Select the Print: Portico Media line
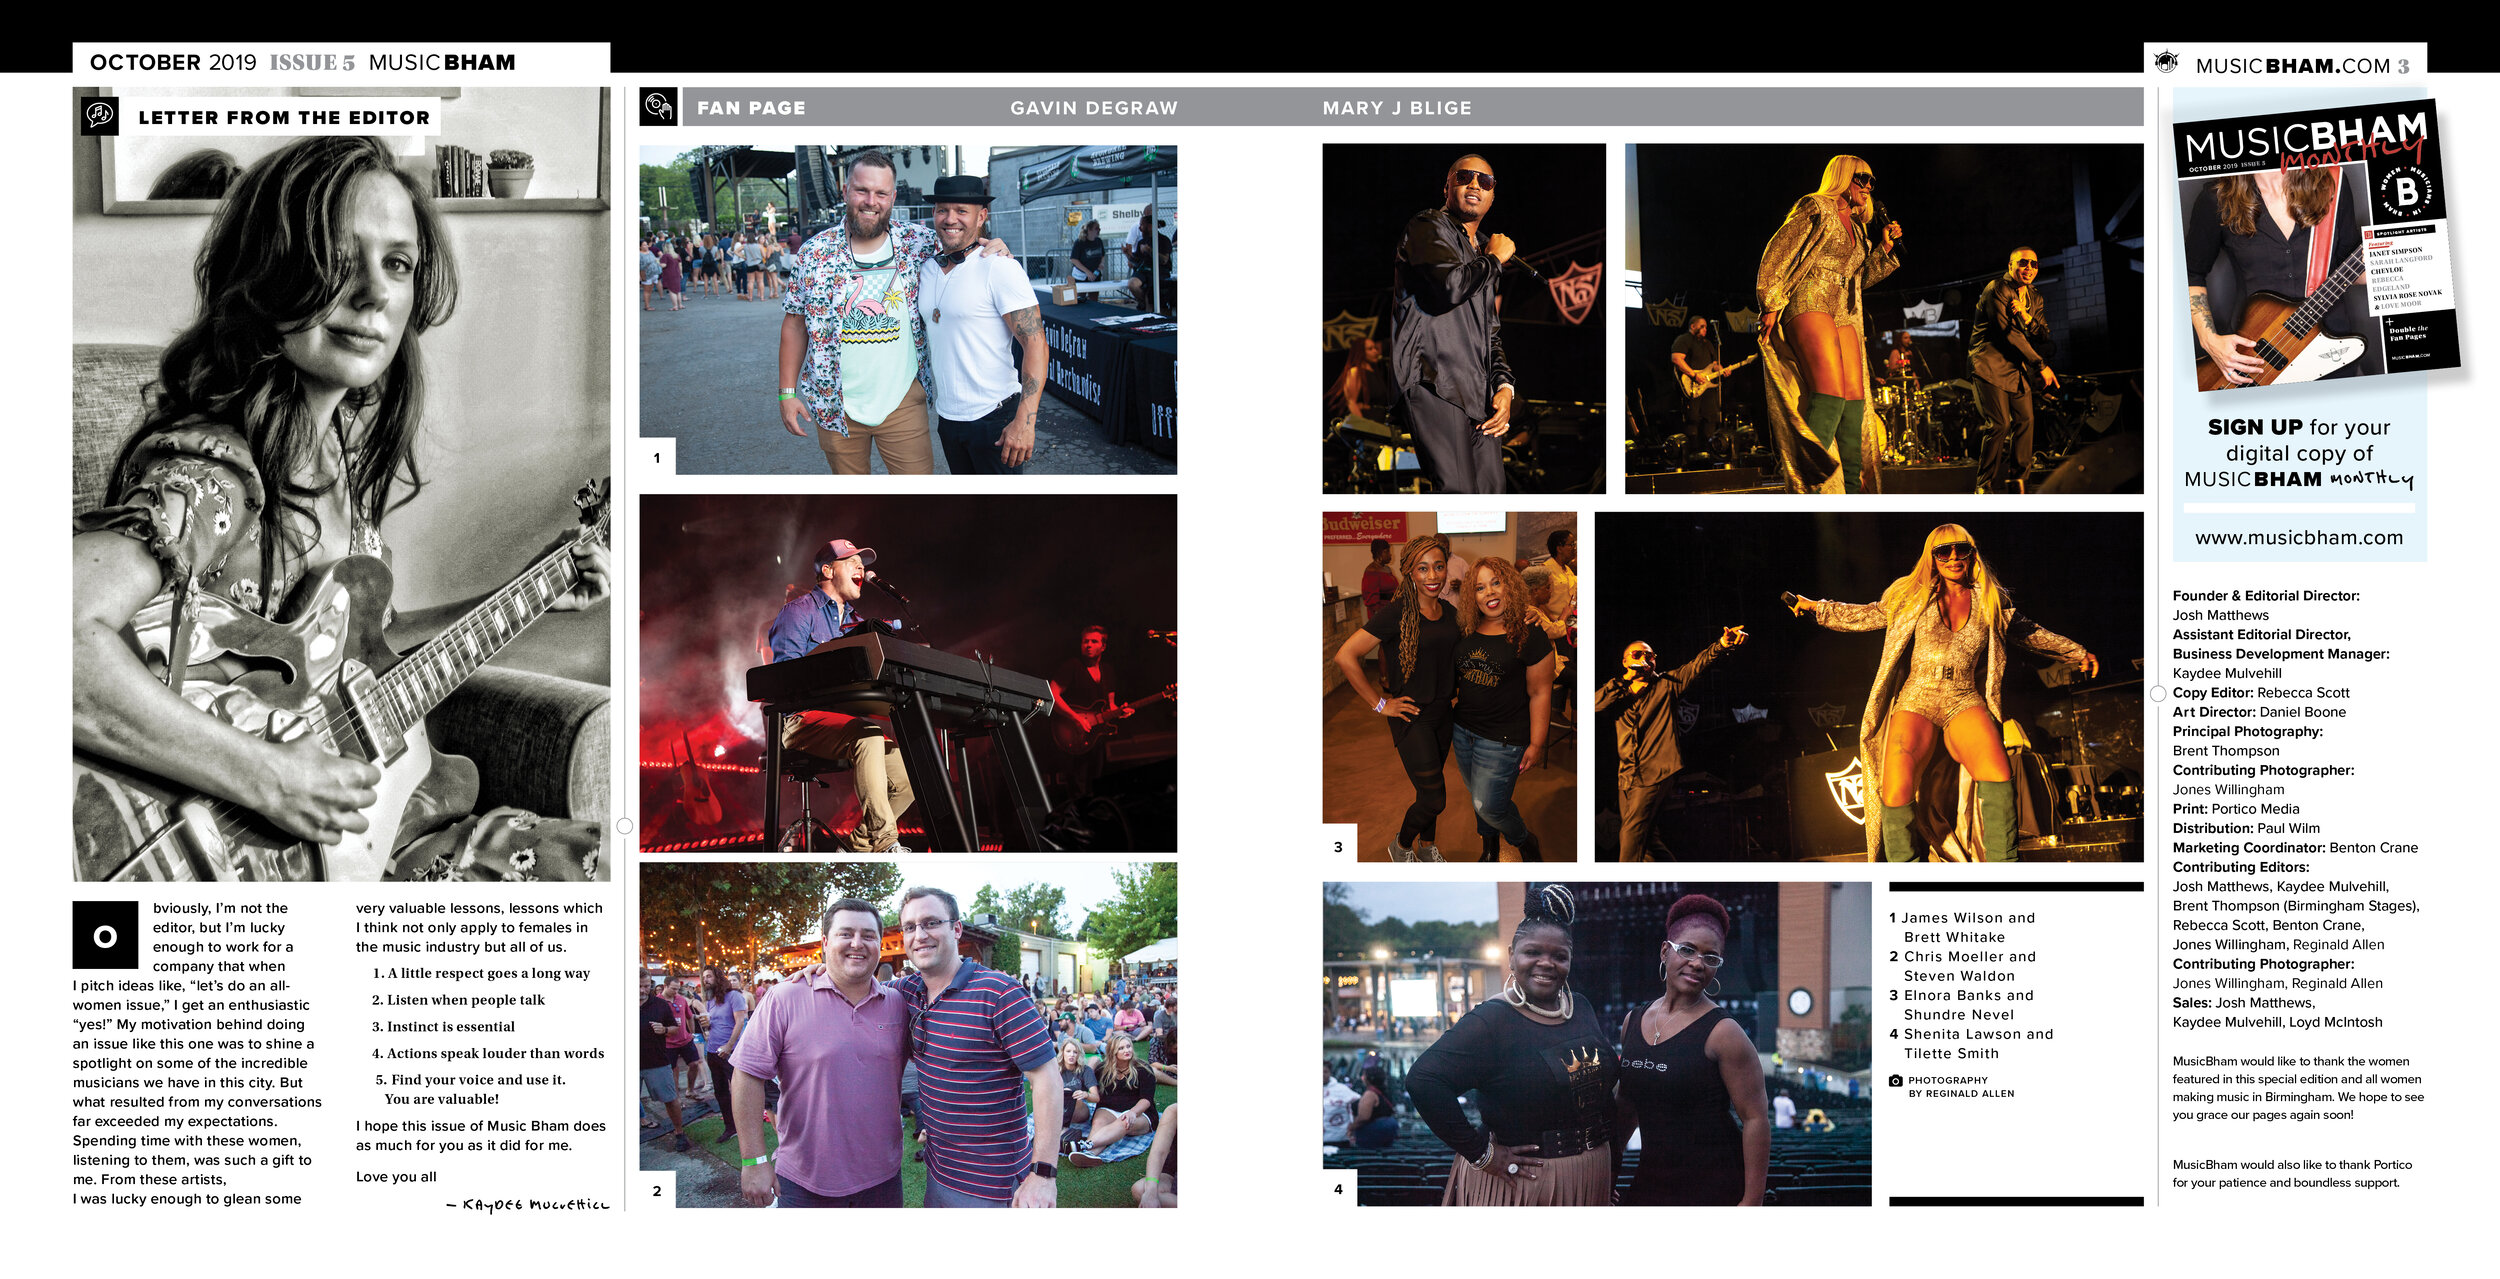 click(2235, 809)
